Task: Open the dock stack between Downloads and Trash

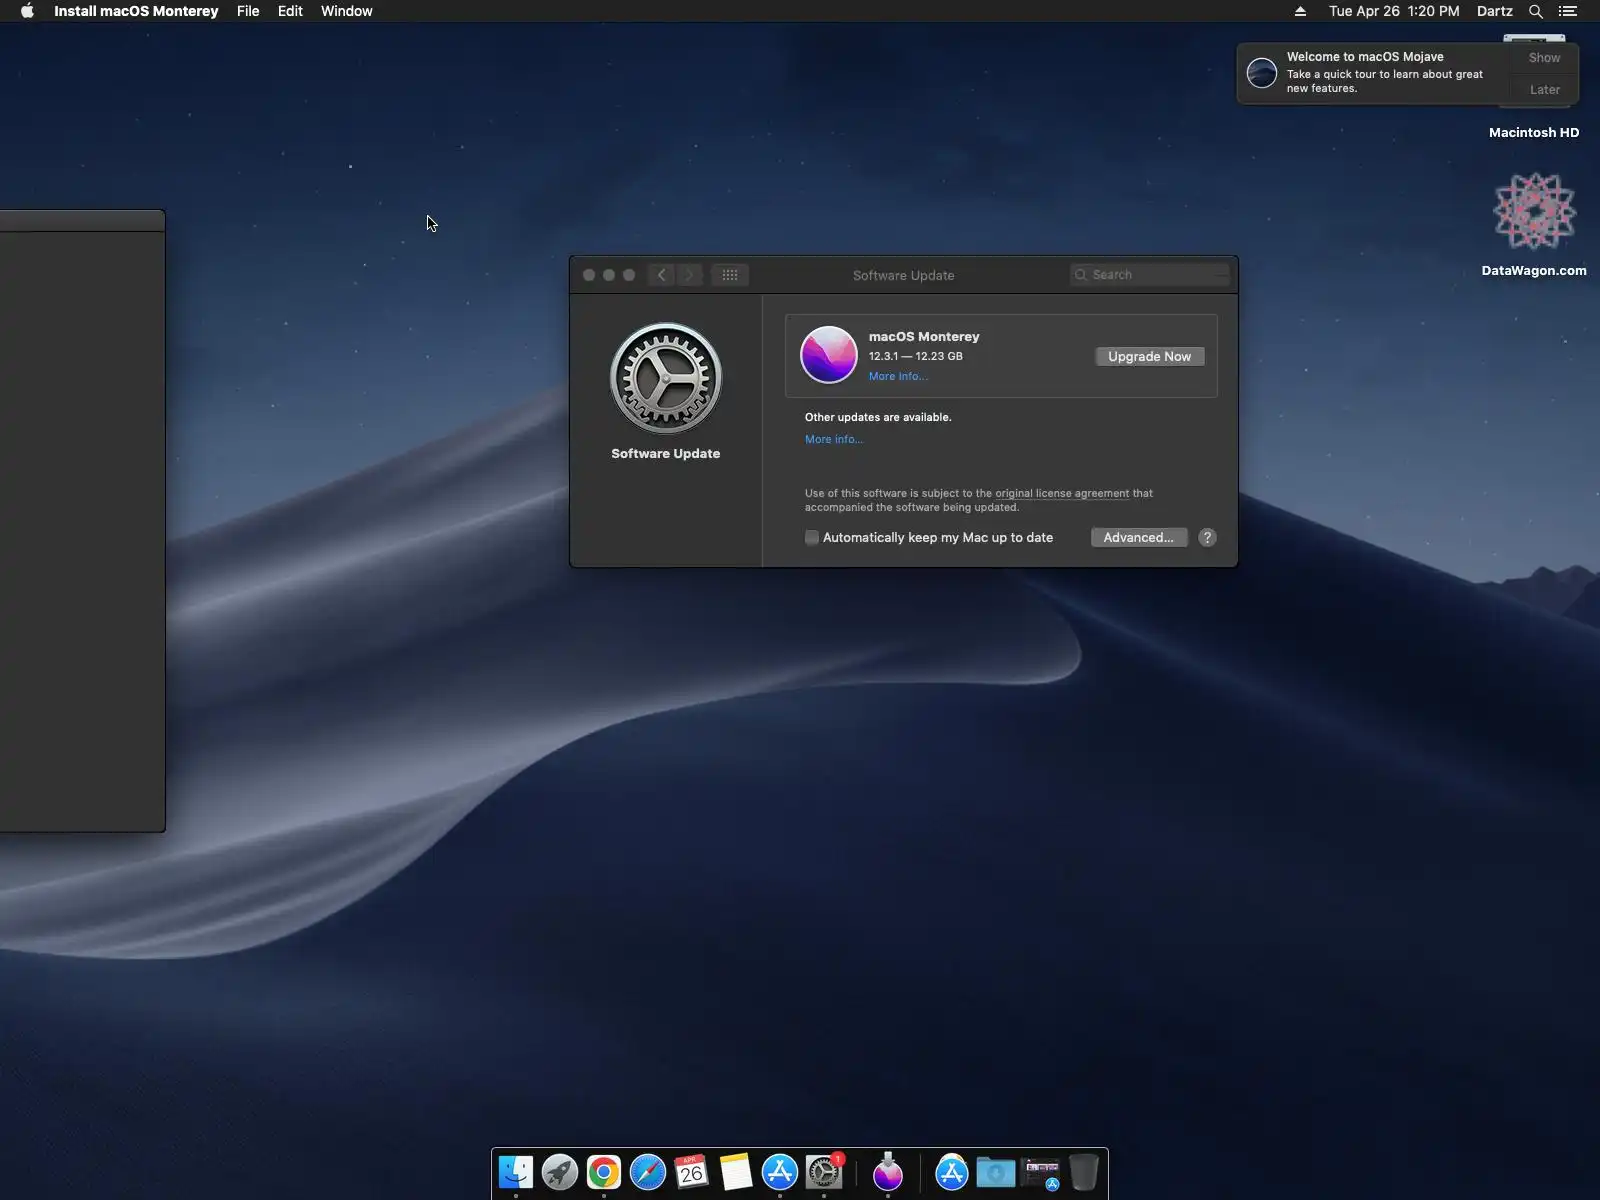Action: 1040,1172
